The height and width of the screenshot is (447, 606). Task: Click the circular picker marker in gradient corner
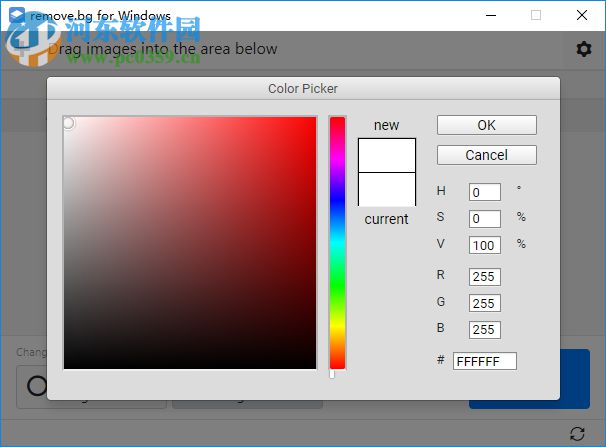(x=68, y=123)
